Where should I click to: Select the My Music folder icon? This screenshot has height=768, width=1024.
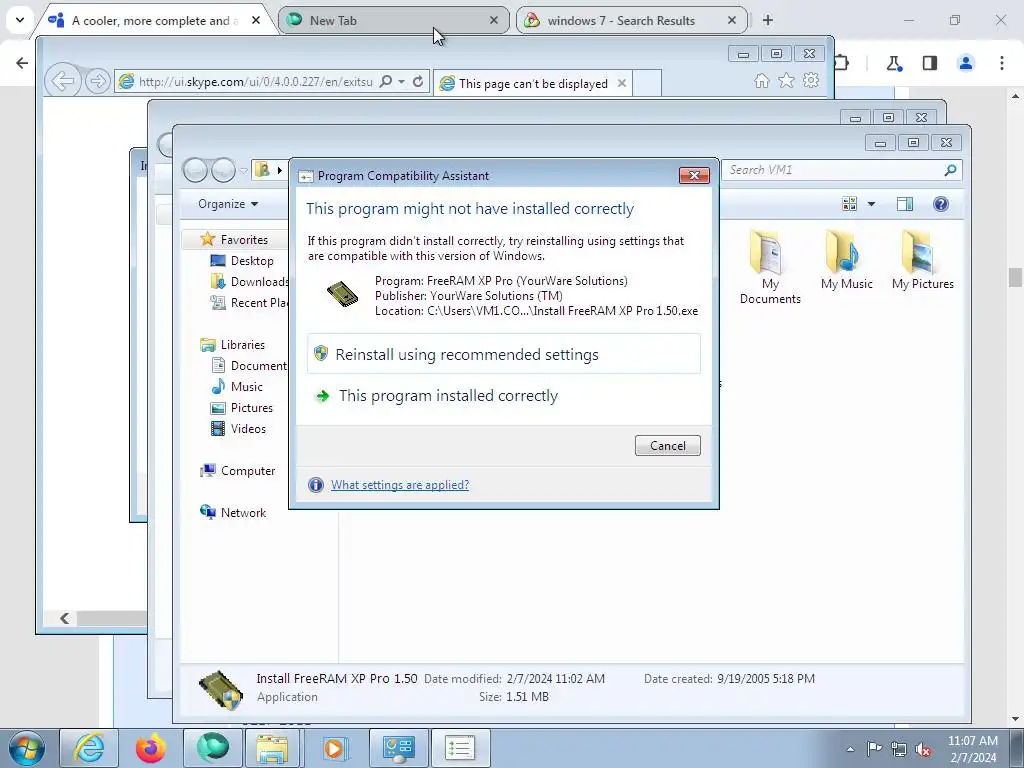pos(847,260)
